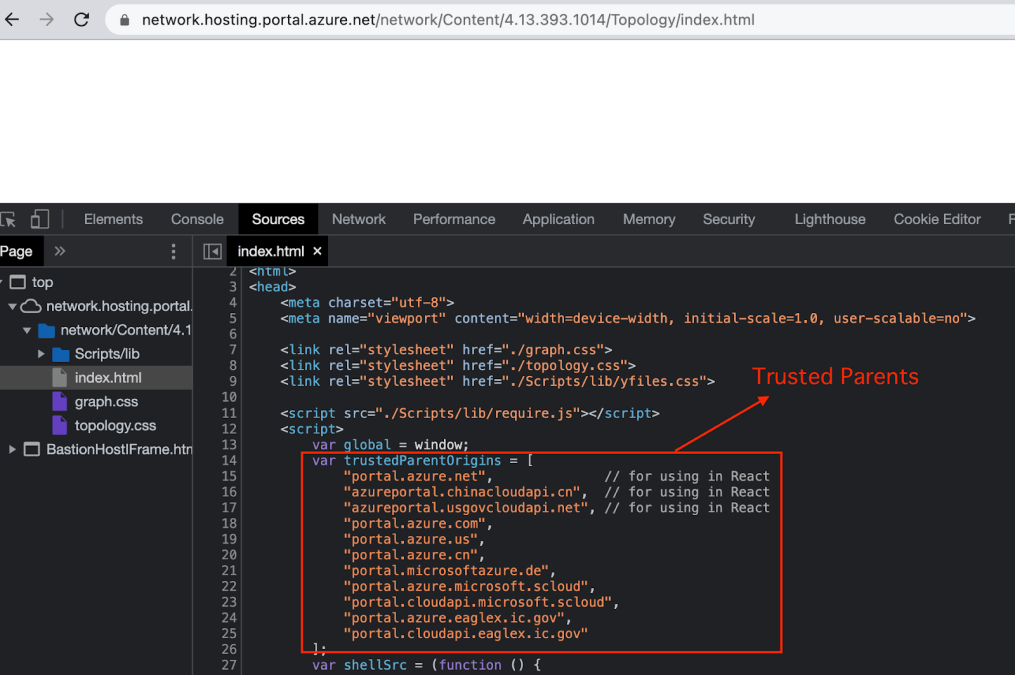Click the network/Content folder icon
The image size is (1015, 675).
tap(47, 331)
